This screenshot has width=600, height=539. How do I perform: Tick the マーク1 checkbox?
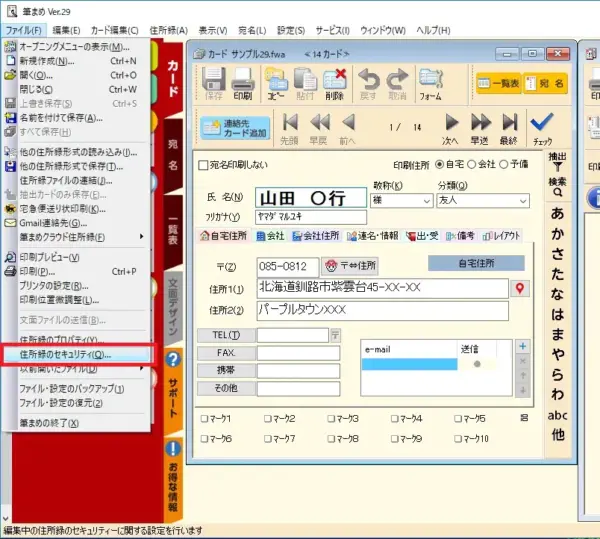[204, 418]
